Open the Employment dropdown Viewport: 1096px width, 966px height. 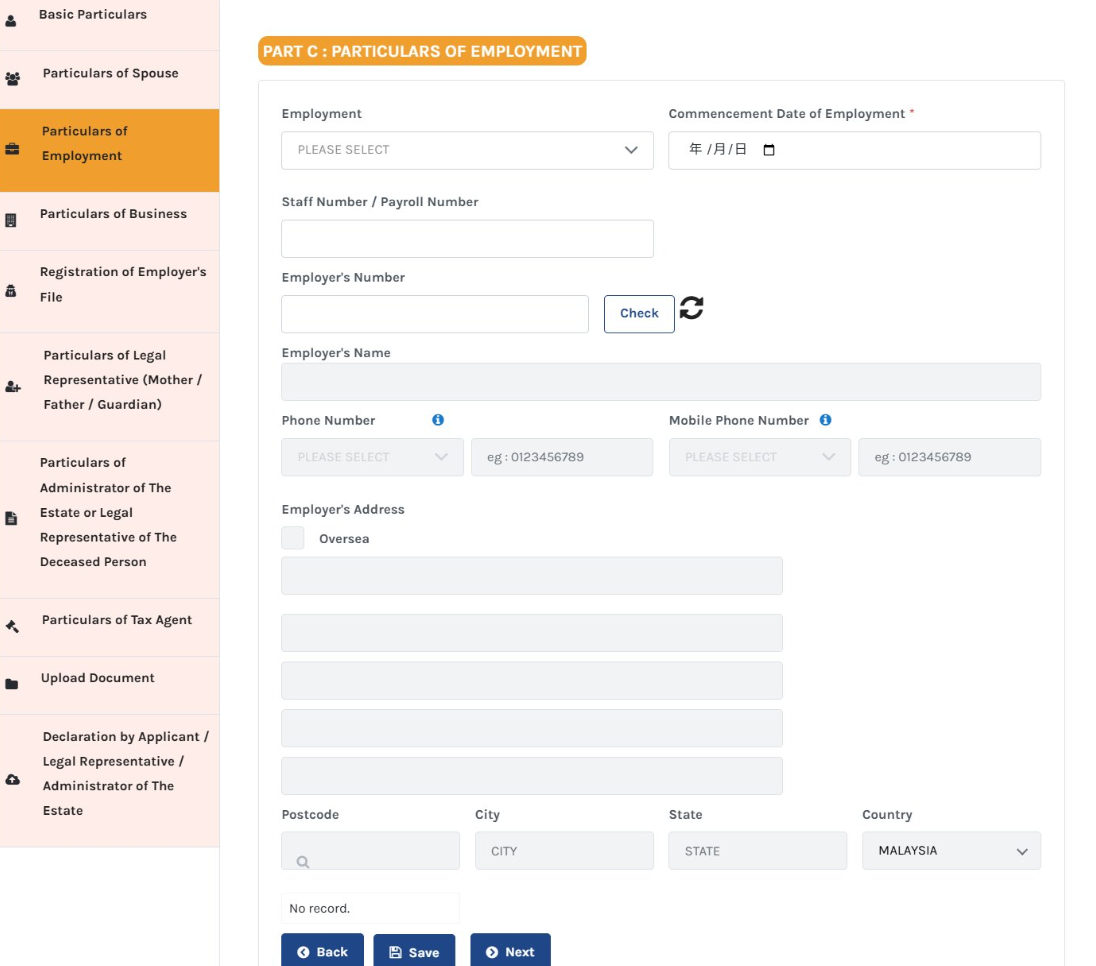coord(468,150)
